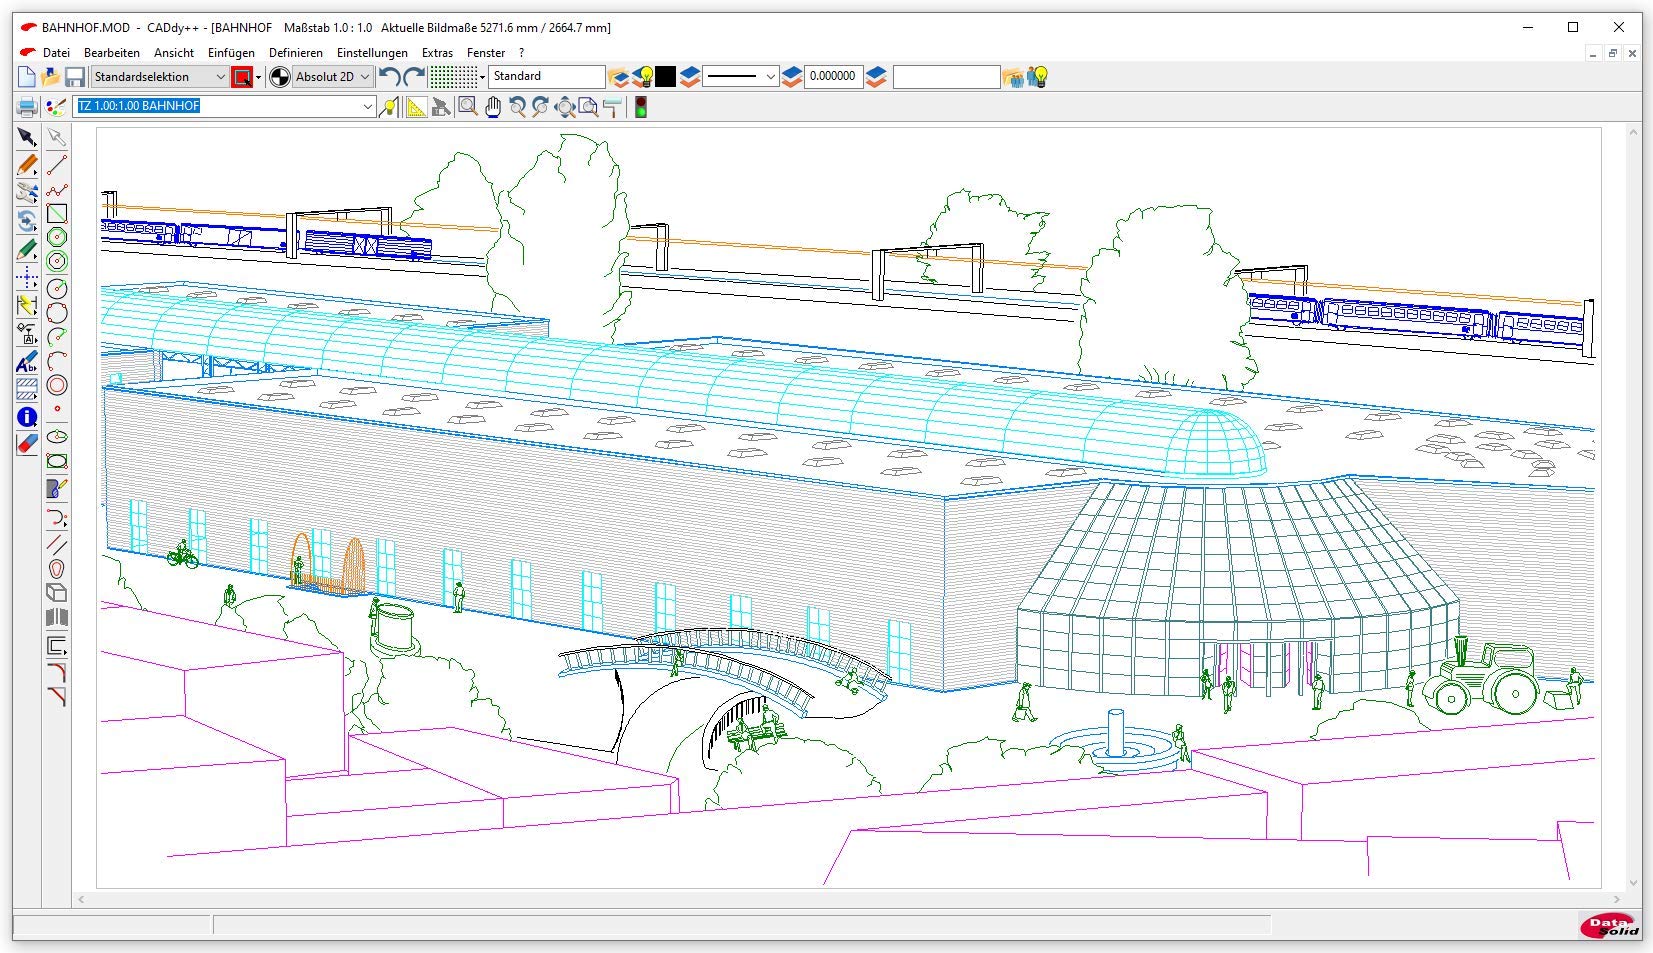The height and width of the screenshot is (953, 1653).
Task: Undo the last action
Action: coord(390,77)
